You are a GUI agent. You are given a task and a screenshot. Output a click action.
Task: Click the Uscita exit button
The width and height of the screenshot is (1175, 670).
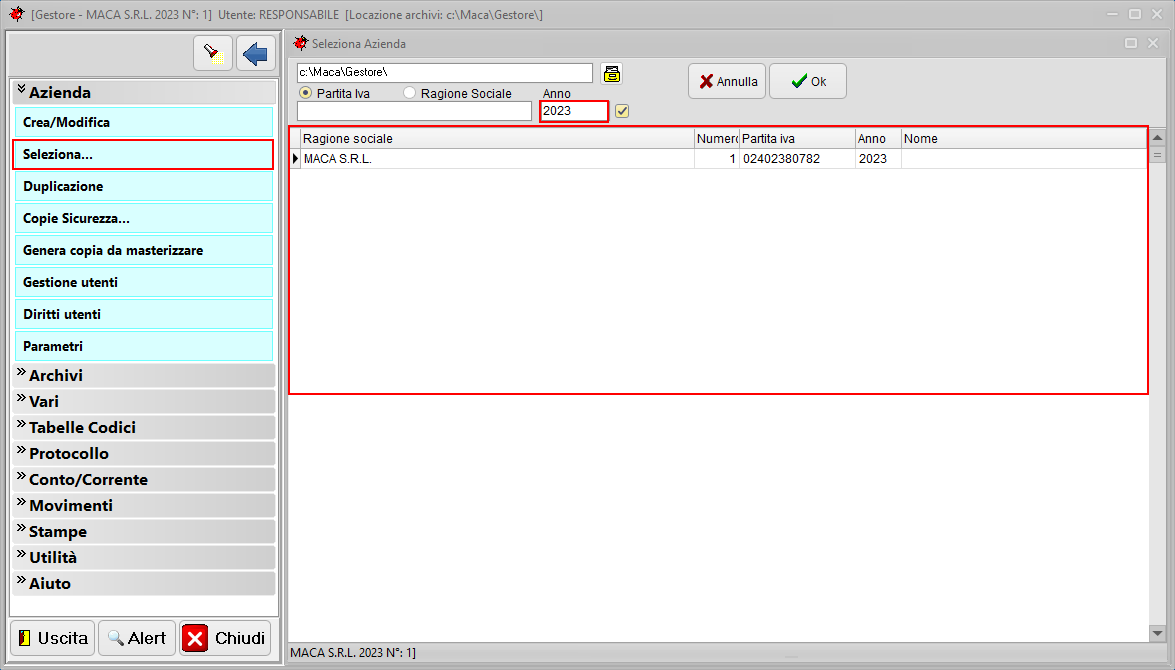pos(53,638)
